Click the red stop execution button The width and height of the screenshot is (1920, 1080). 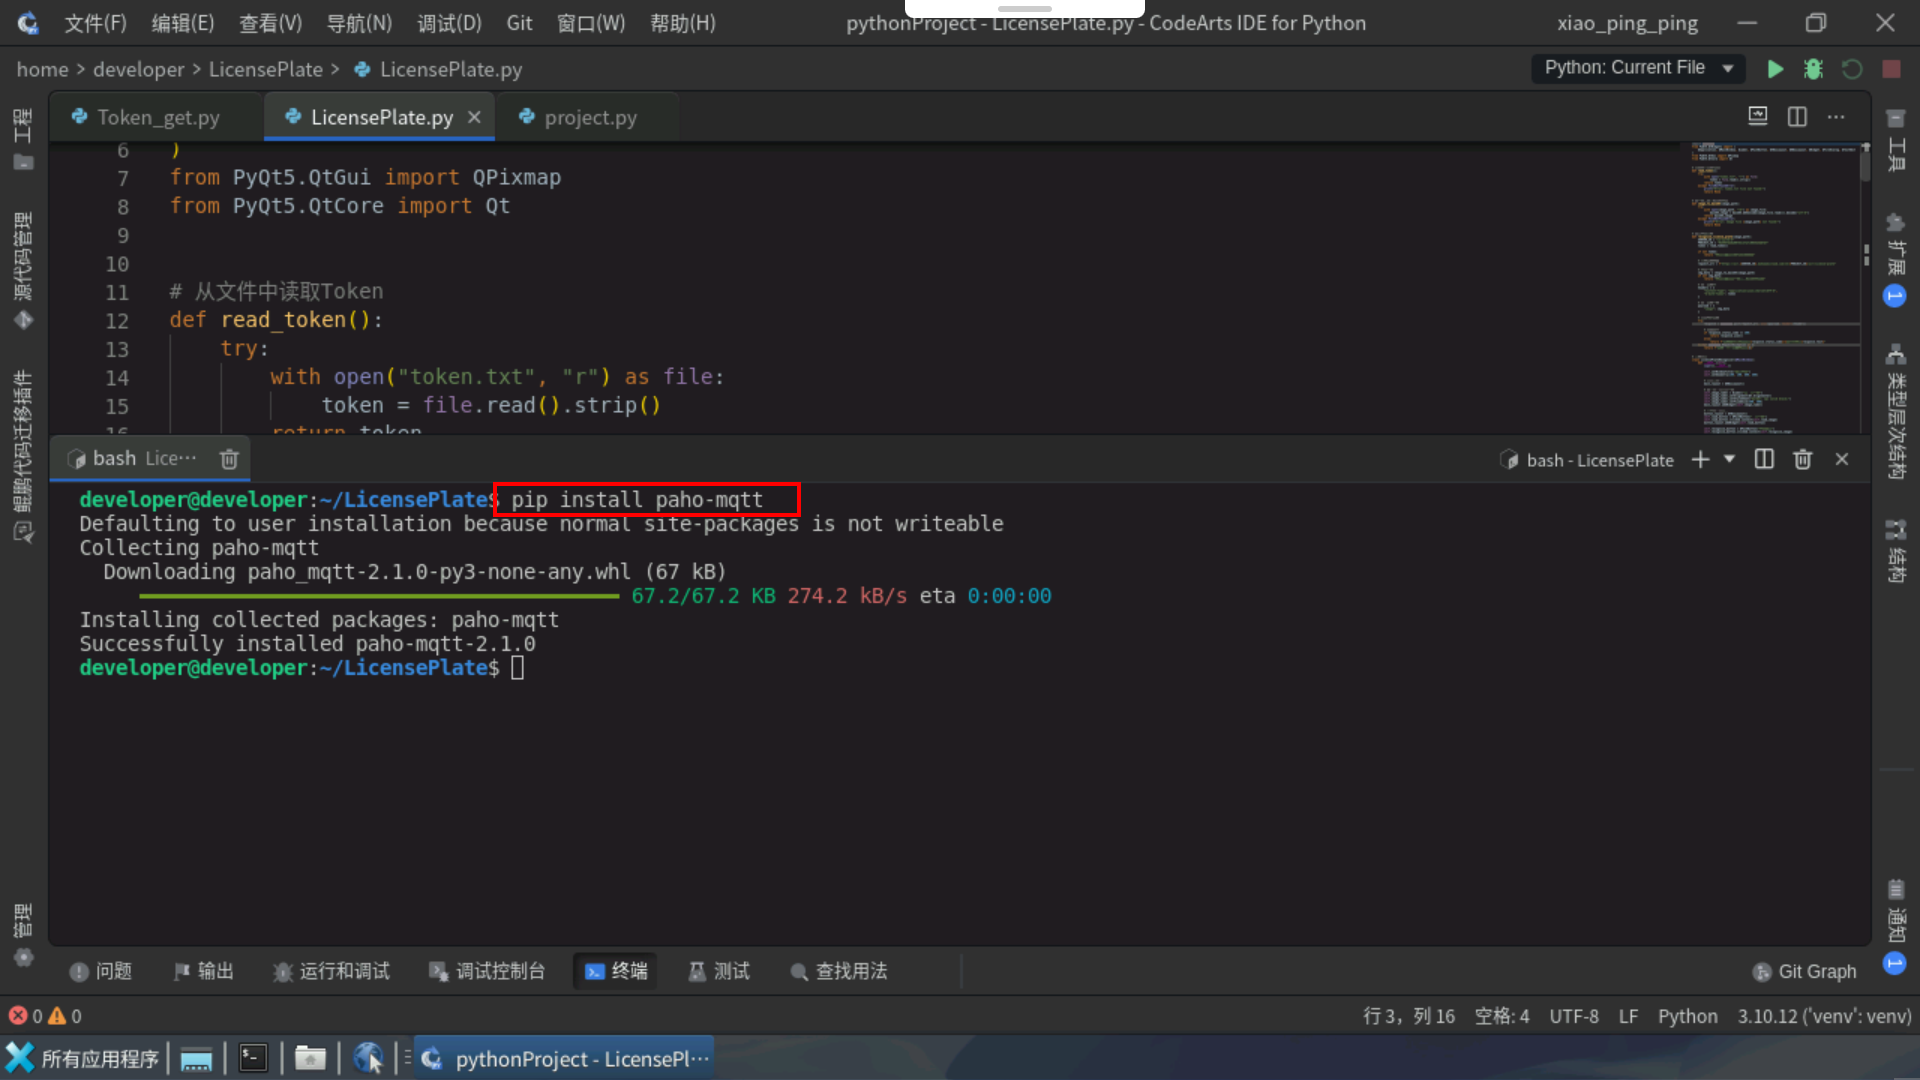point(1891,69)
